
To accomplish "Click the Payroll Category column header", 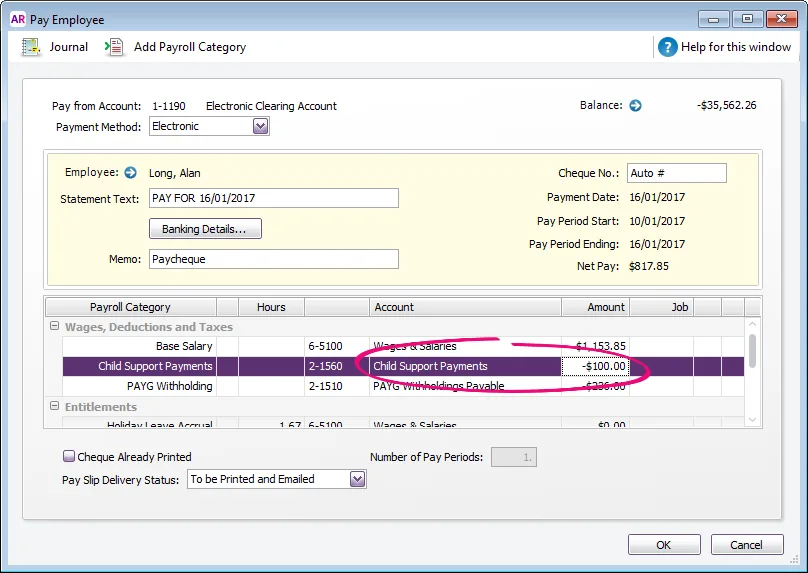I will (x=130, y=307).
